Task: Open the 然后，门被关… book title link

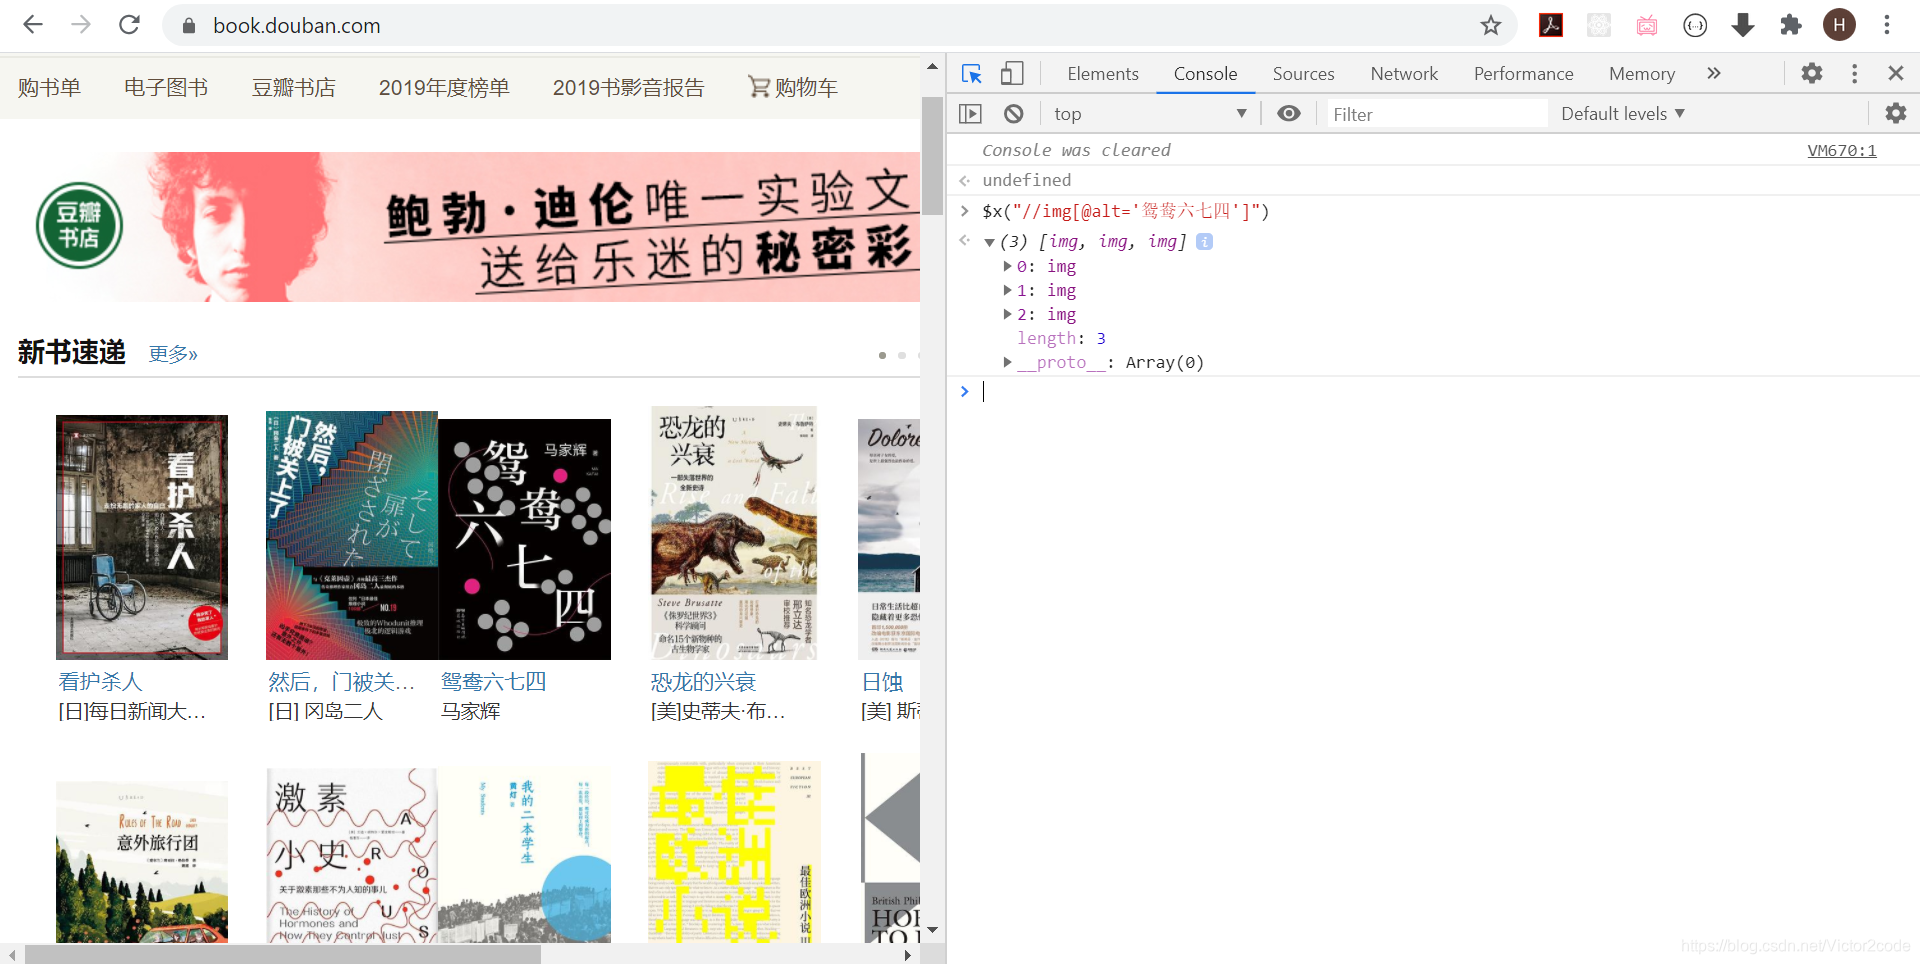Action: [x=341, y=682]
